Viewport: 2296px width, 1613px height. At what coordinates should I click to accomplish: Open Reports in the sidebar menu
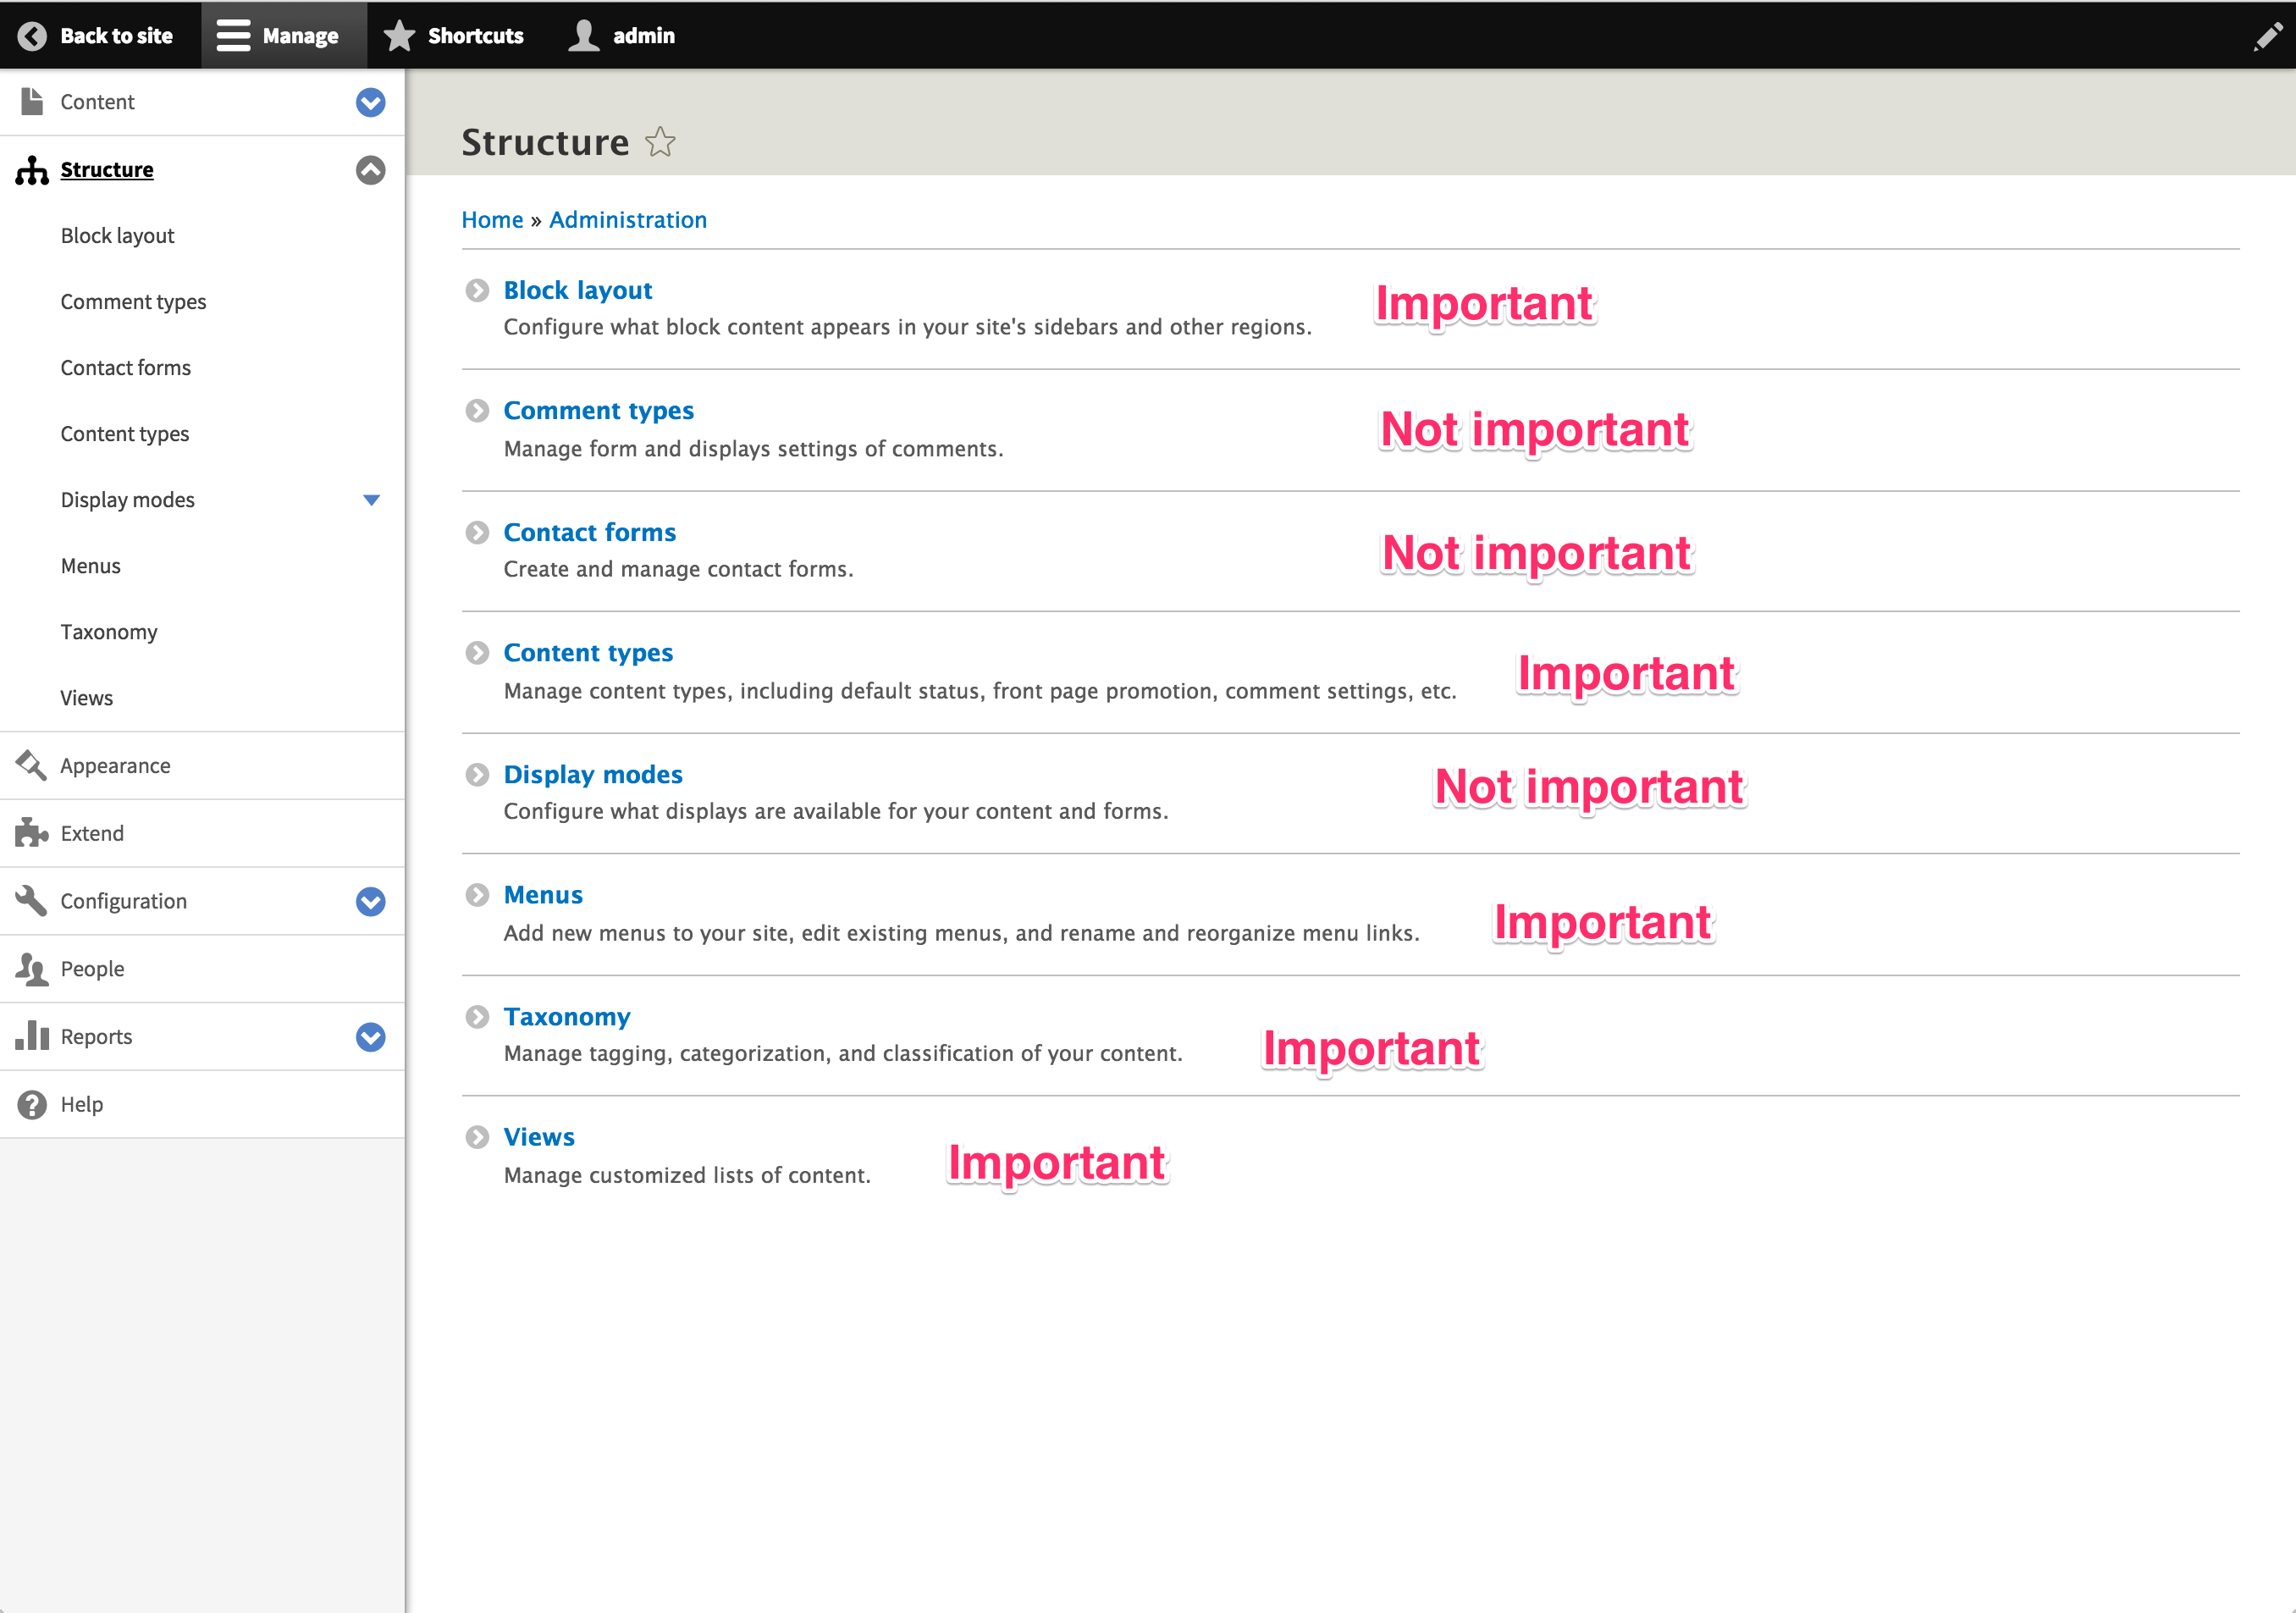(96, 1037)
